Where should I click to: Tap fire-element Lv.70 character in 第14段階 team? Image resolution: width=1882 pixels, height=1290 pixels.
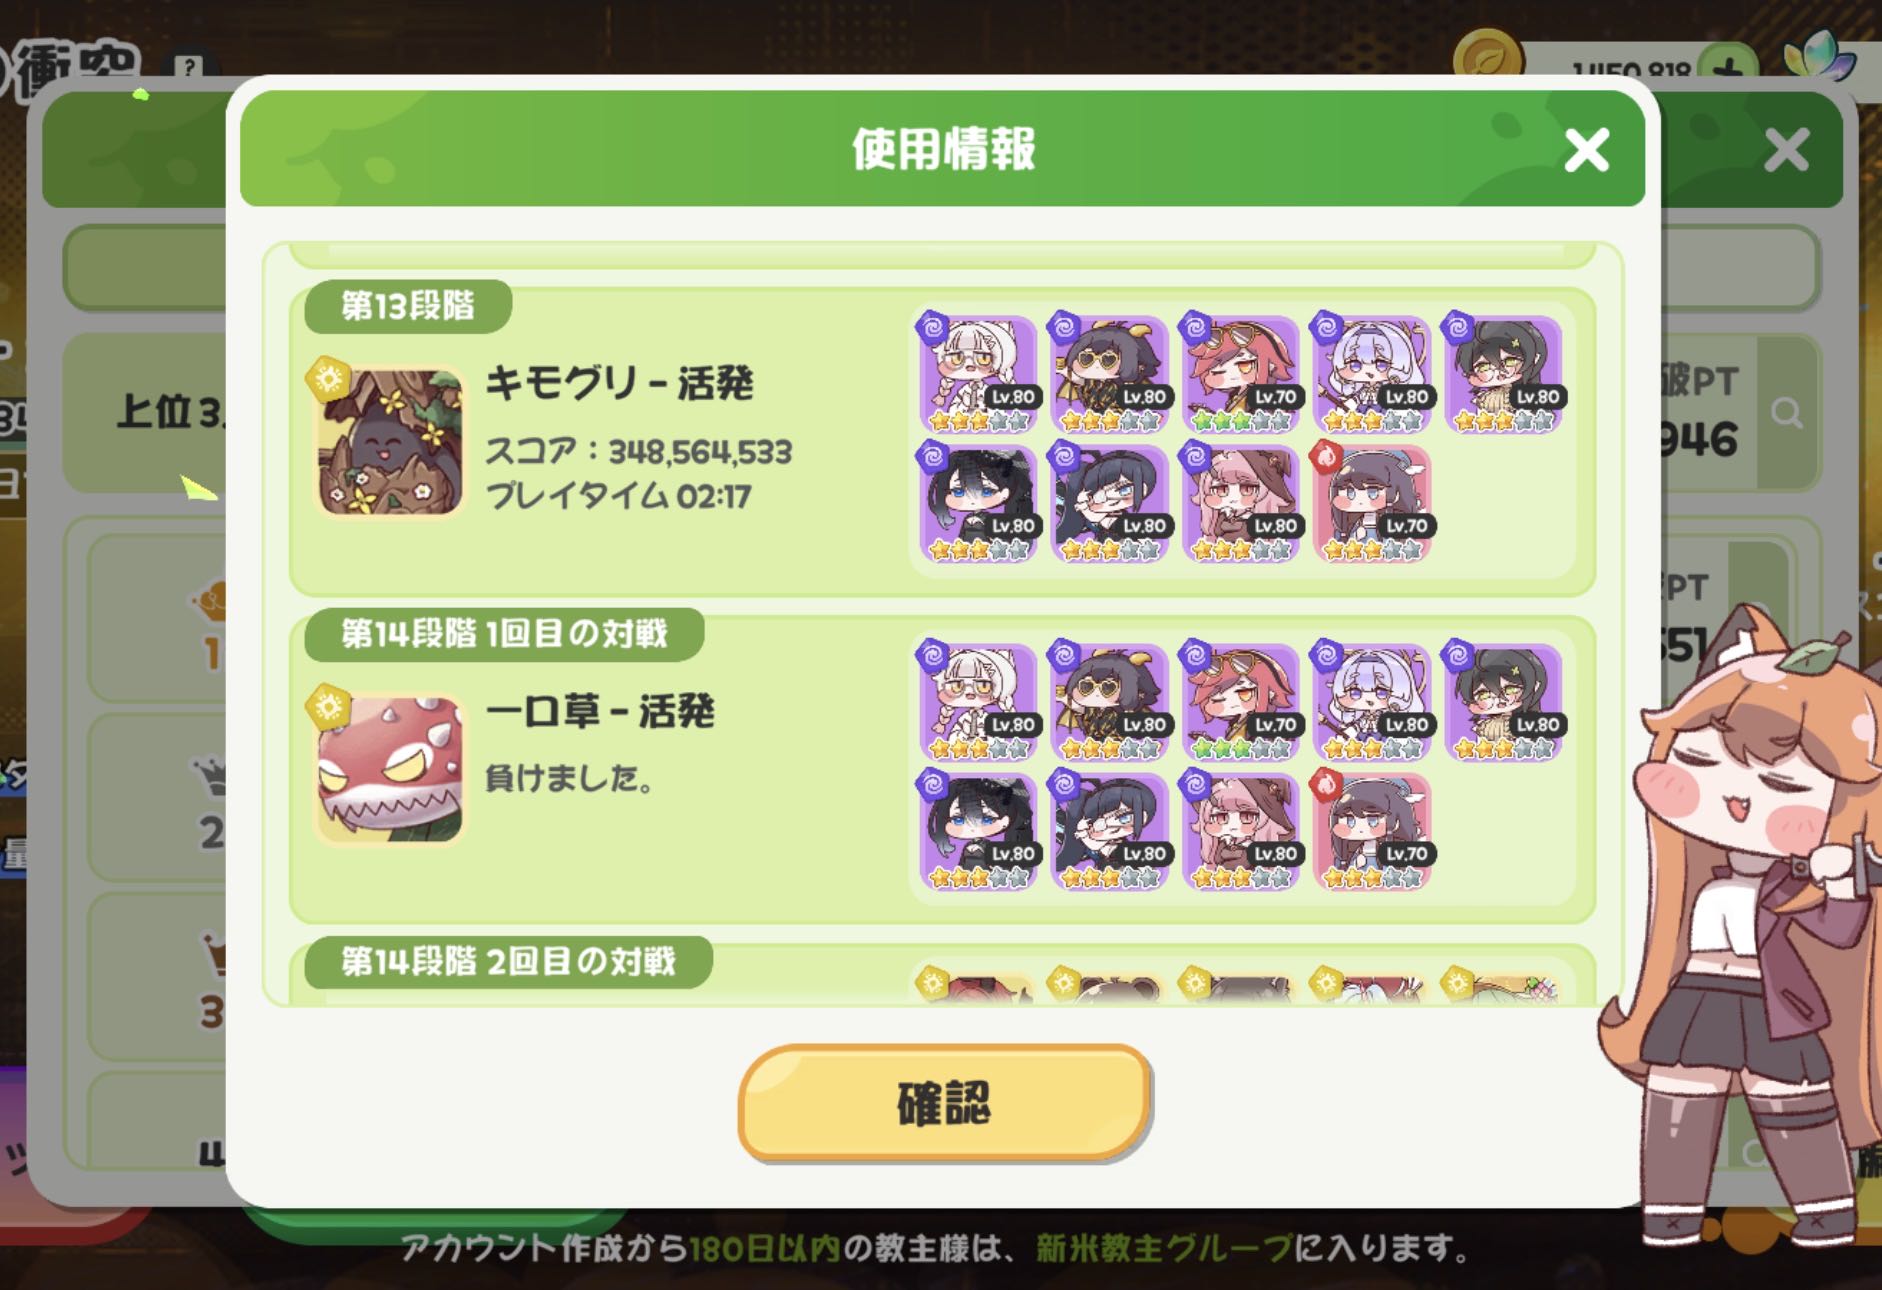pos(1372,831)
